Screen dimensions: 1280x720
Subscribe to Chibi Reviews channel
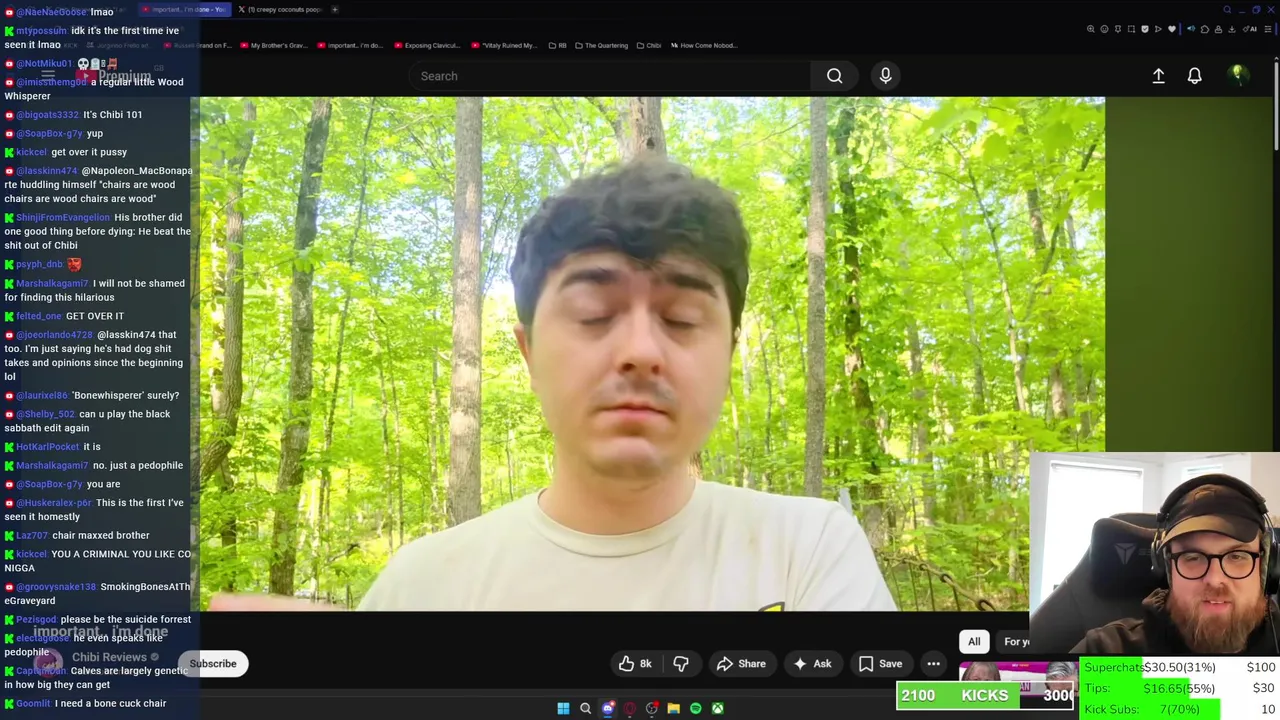[x=213, y=664]
